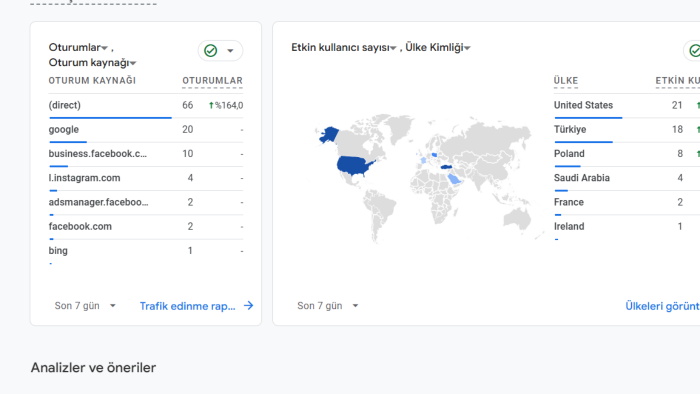Click the United States on world map
Image resolution: width=700 pixels, height=394 pixels.
click(x=354, y=166)
